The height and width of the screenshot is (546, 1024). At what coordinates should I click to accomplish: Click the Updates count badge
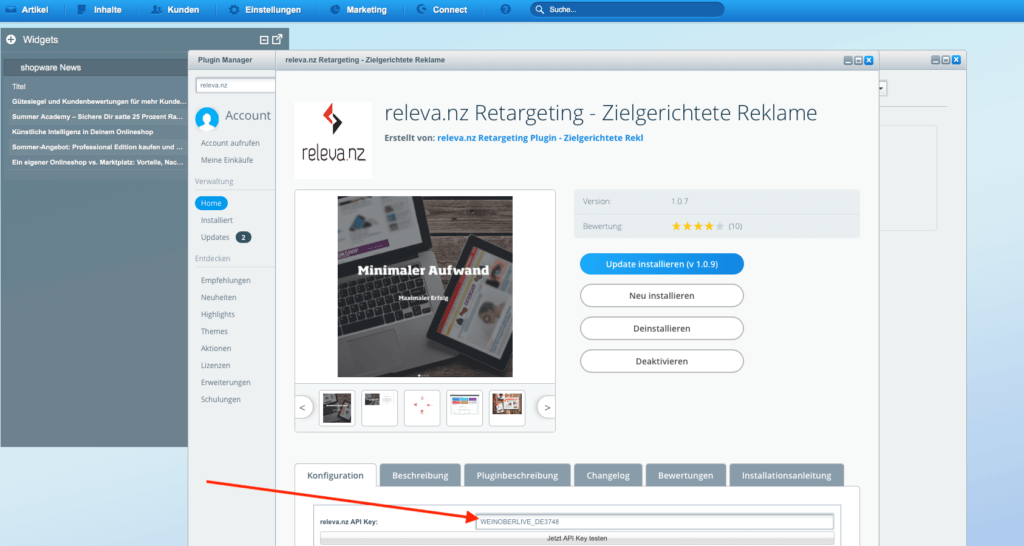[x=243, y=237]
